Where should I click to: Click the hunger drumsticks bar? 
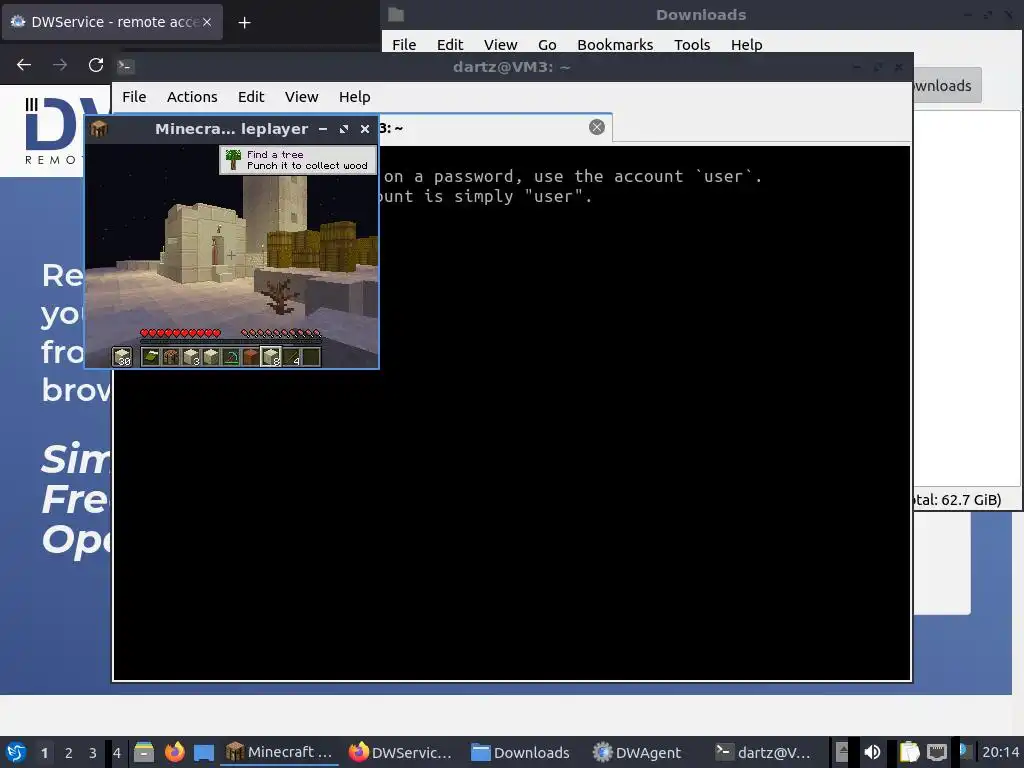pos(281,333)
